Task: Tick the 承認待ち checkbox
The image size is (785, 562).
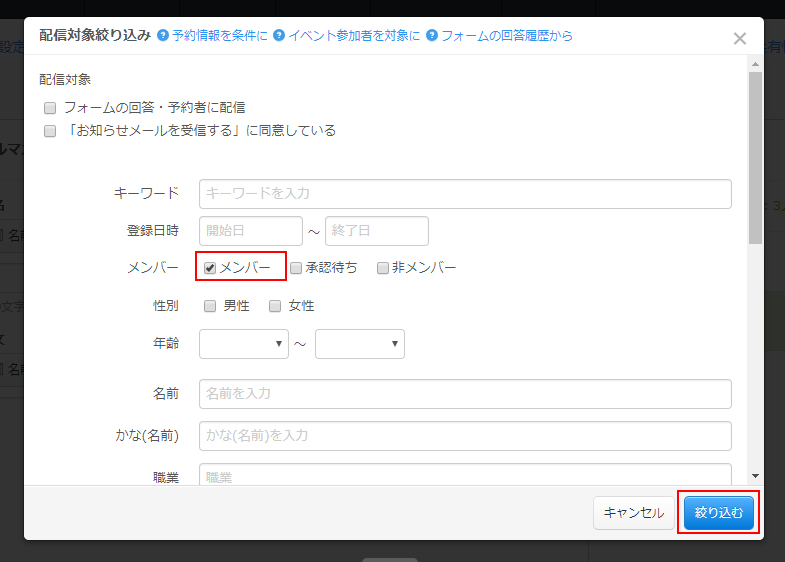Action: coord(296,268)
